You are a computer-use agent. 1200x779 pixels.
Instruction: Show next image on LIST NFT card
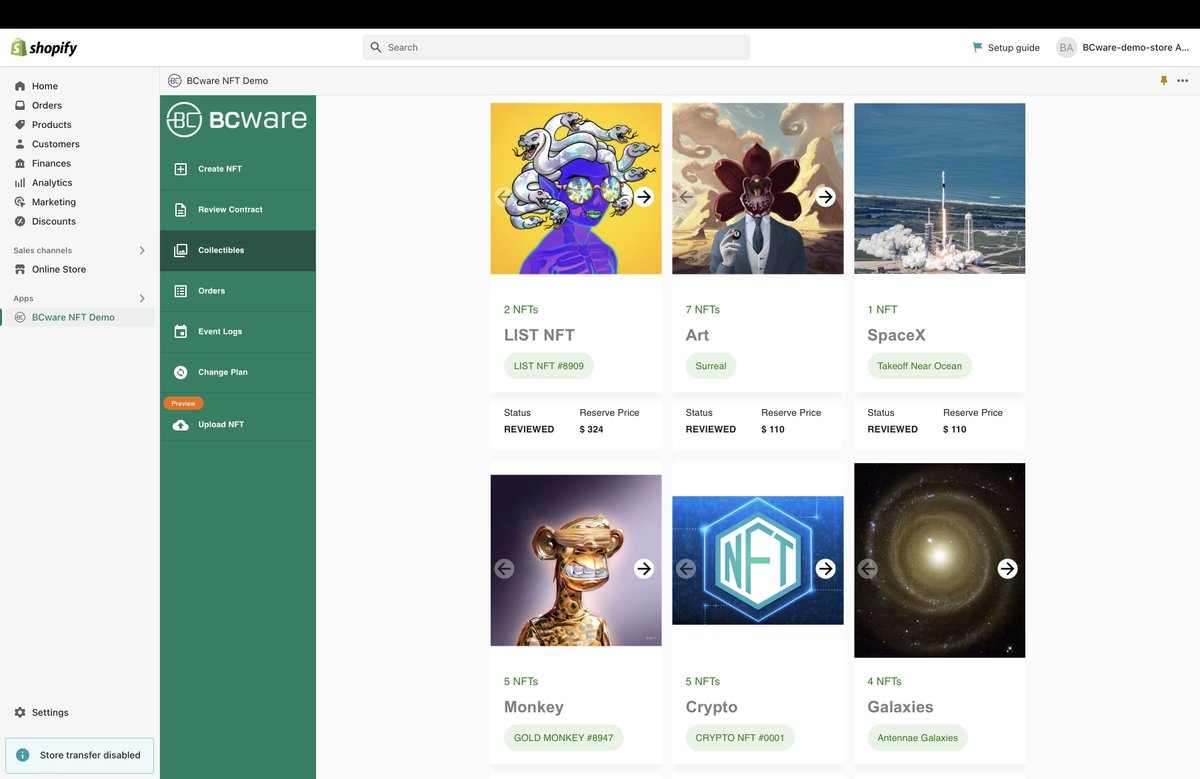(644, 197)
